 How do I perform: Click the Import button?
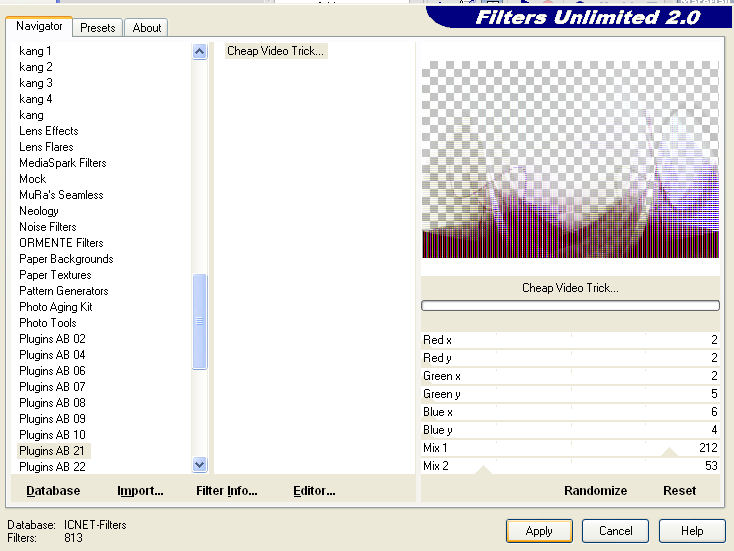point(140,491)
